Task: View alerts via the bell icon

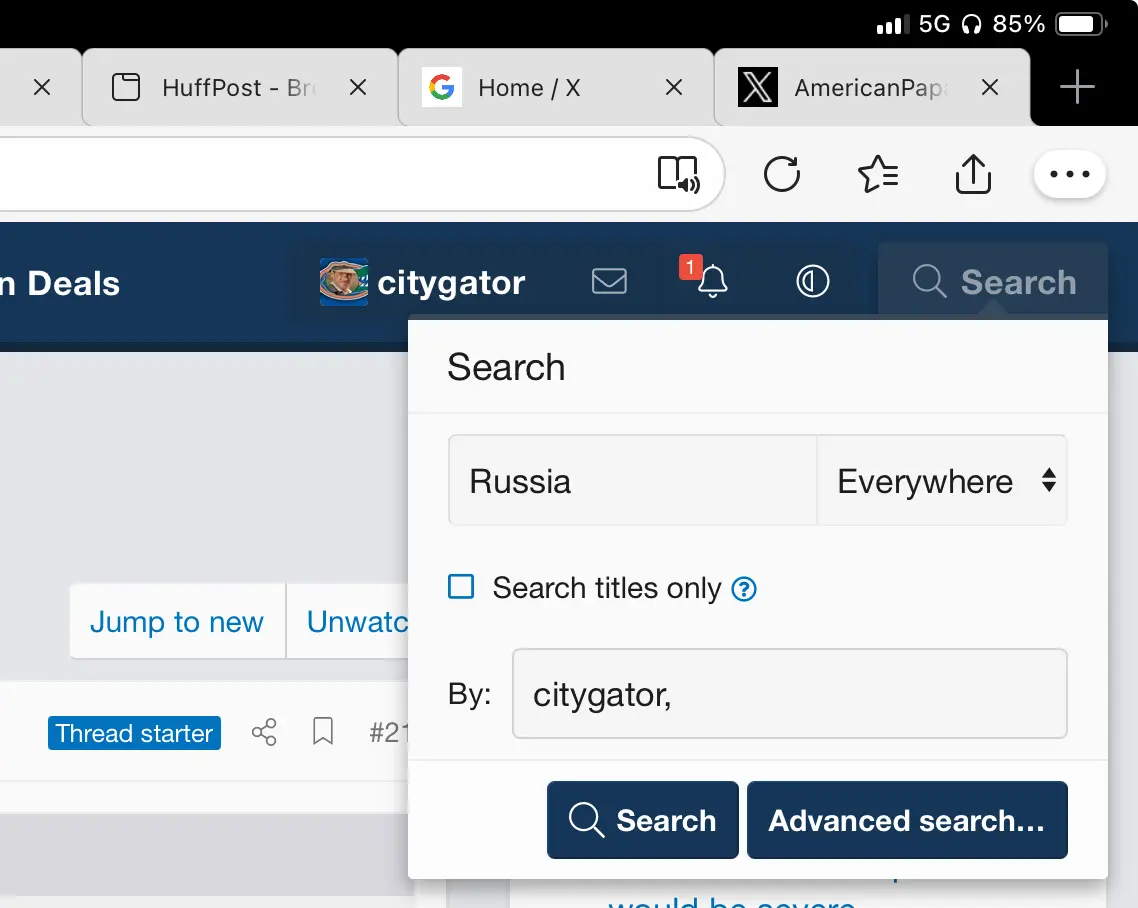Action: pyautogui.click(x=711, y=282)
